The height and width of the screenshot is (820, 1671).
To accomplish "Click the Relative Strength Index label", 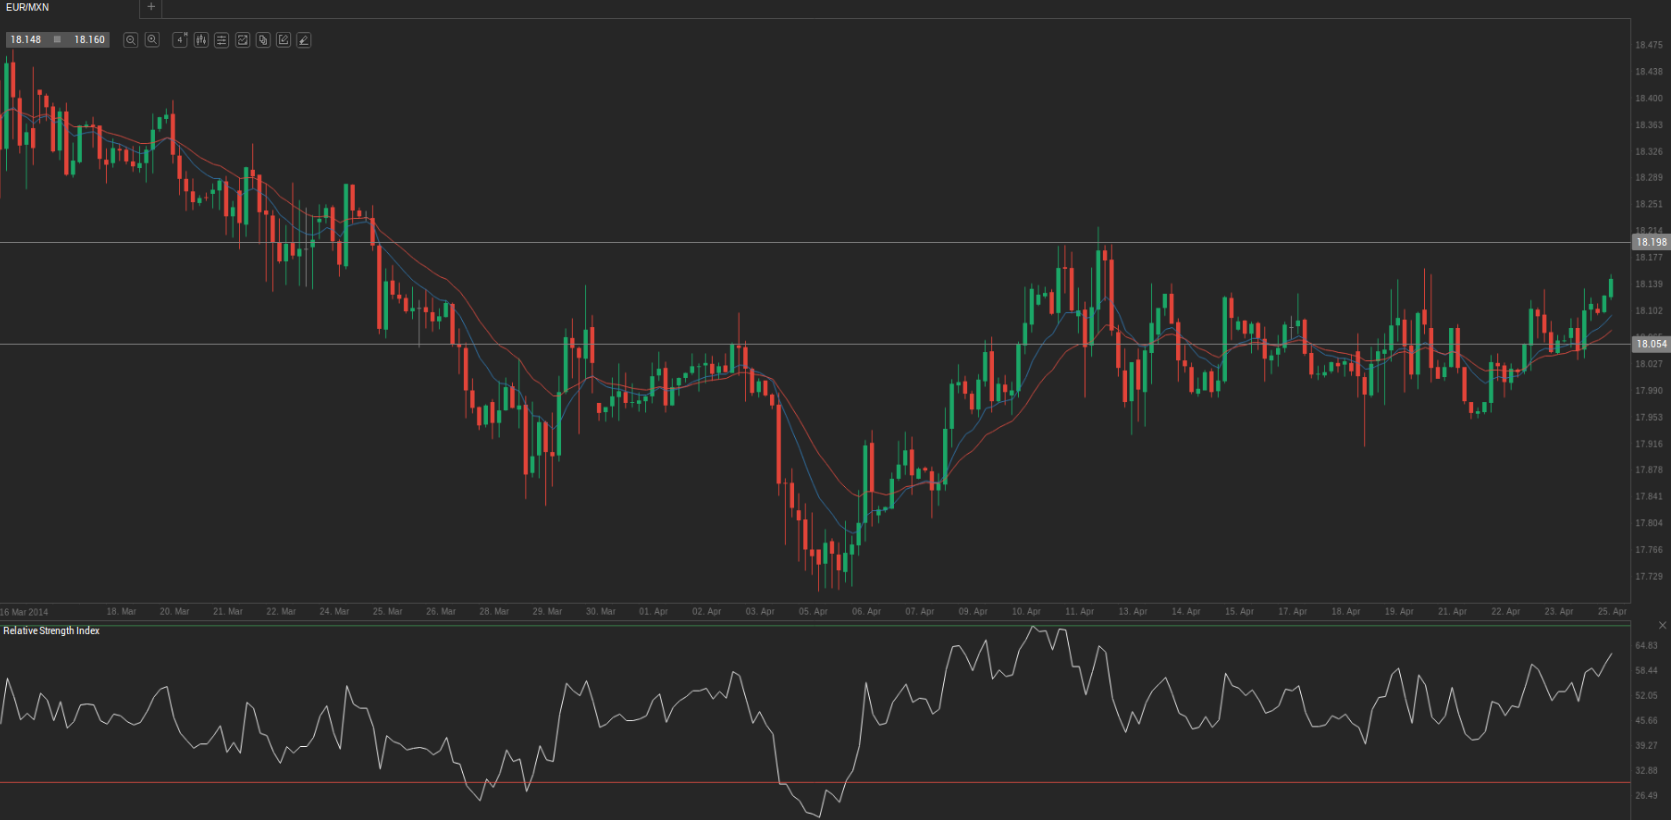I will point(51,631).
